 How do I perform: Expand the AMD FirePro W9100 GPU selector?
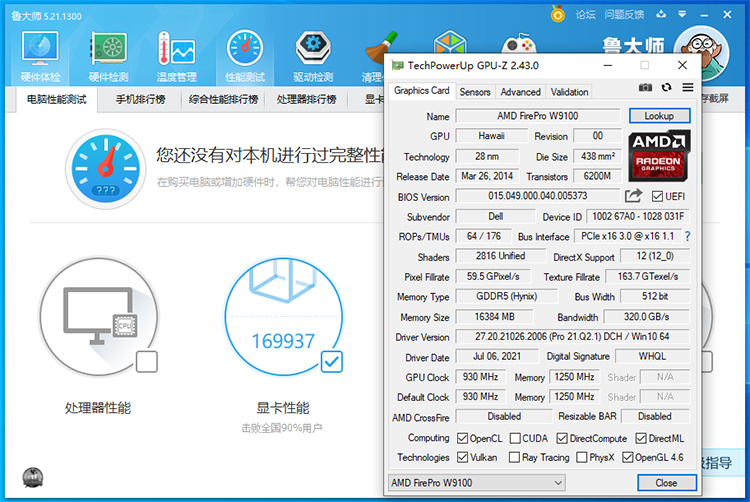[477, 483]
